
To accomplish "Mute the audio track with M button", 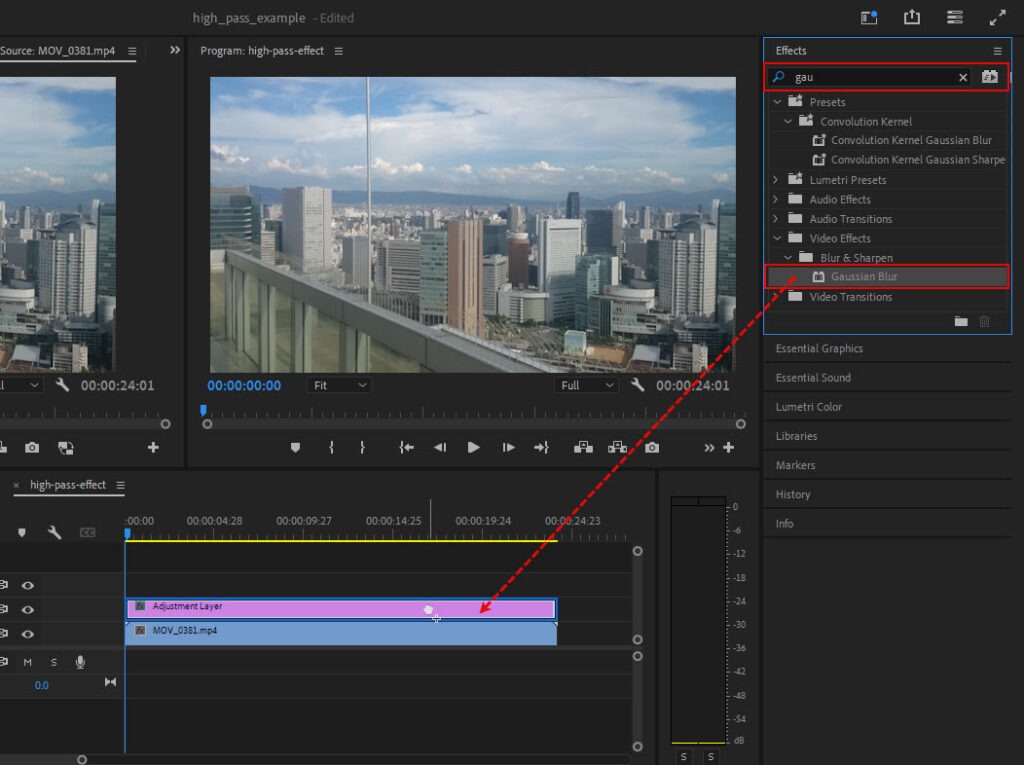I will [x=28, y=662].
